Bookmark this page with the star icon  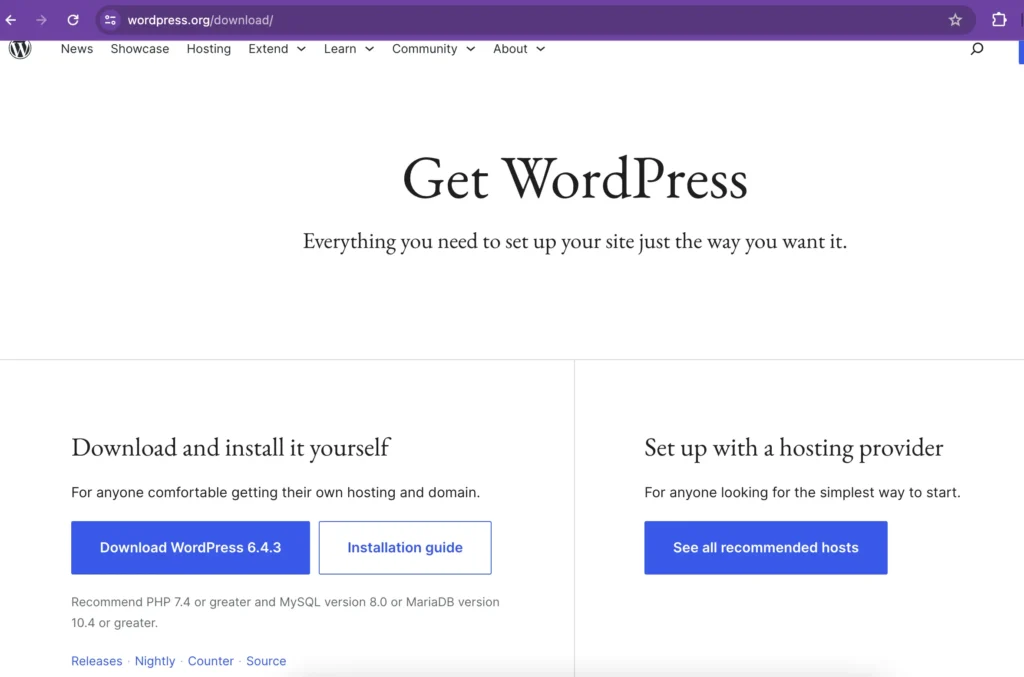coord(955,20)
